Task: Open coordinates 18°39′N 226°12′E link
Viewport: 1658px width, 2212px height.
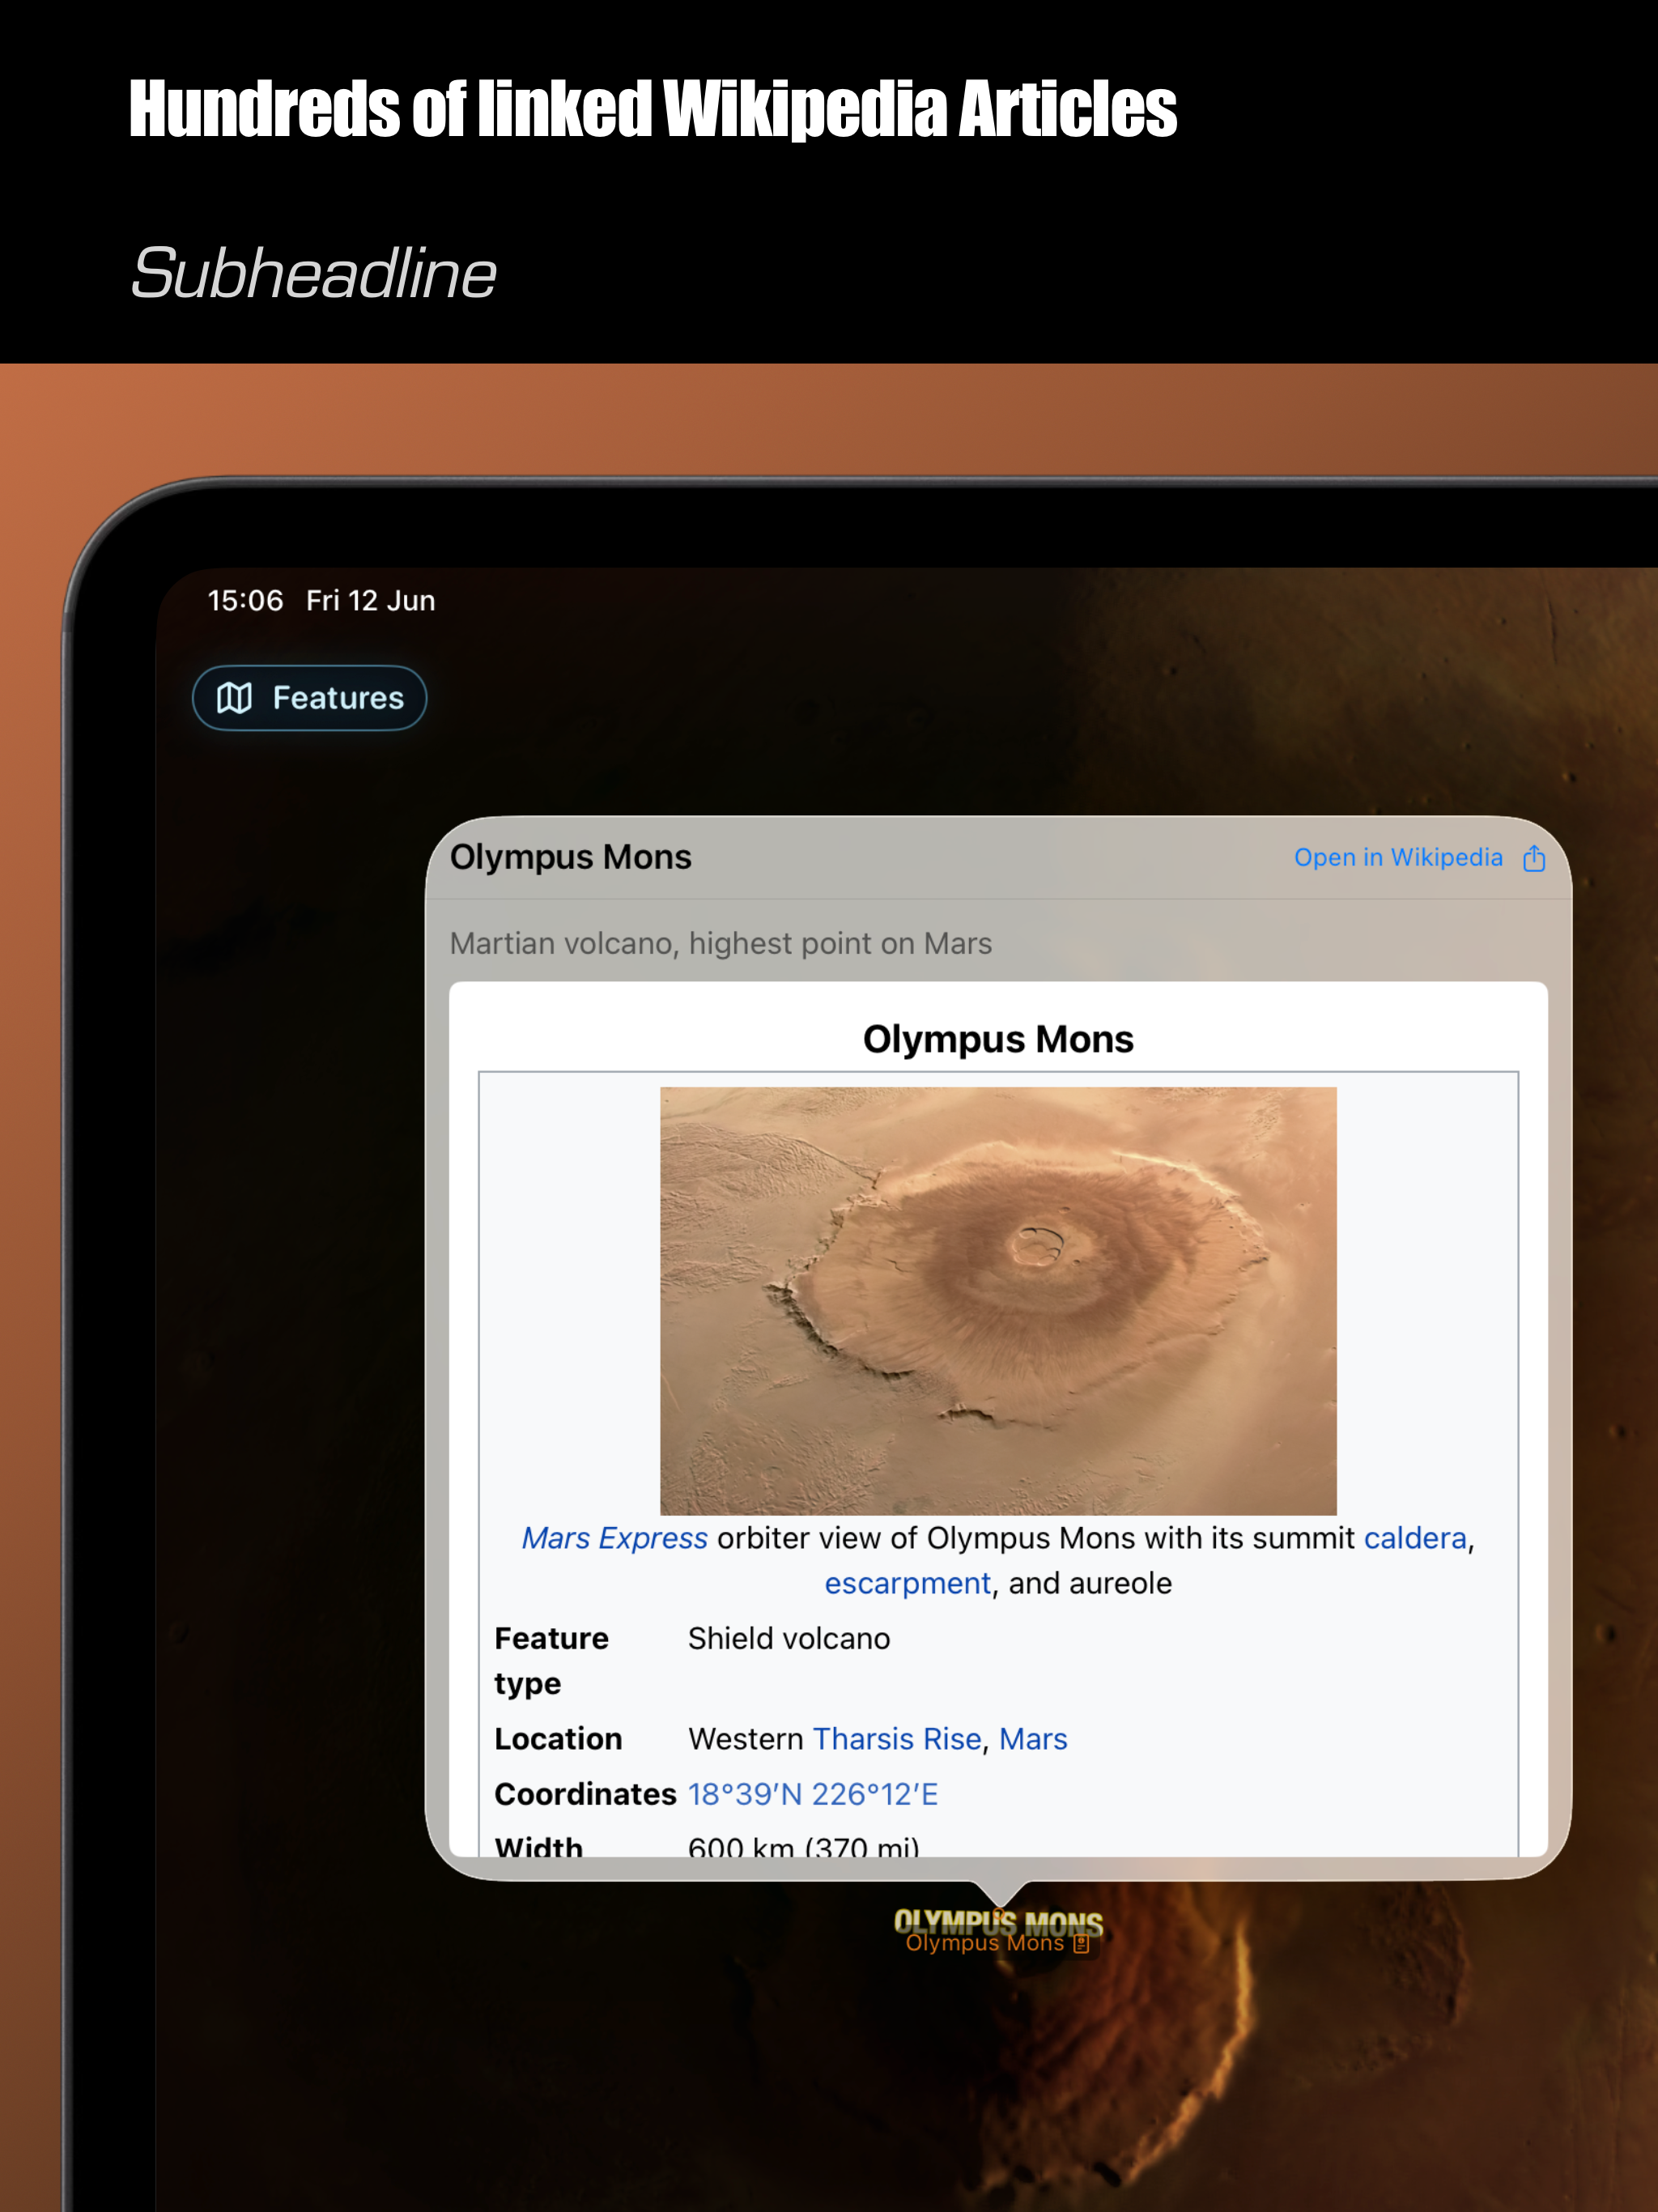Action: click(x=813, y=1794)
